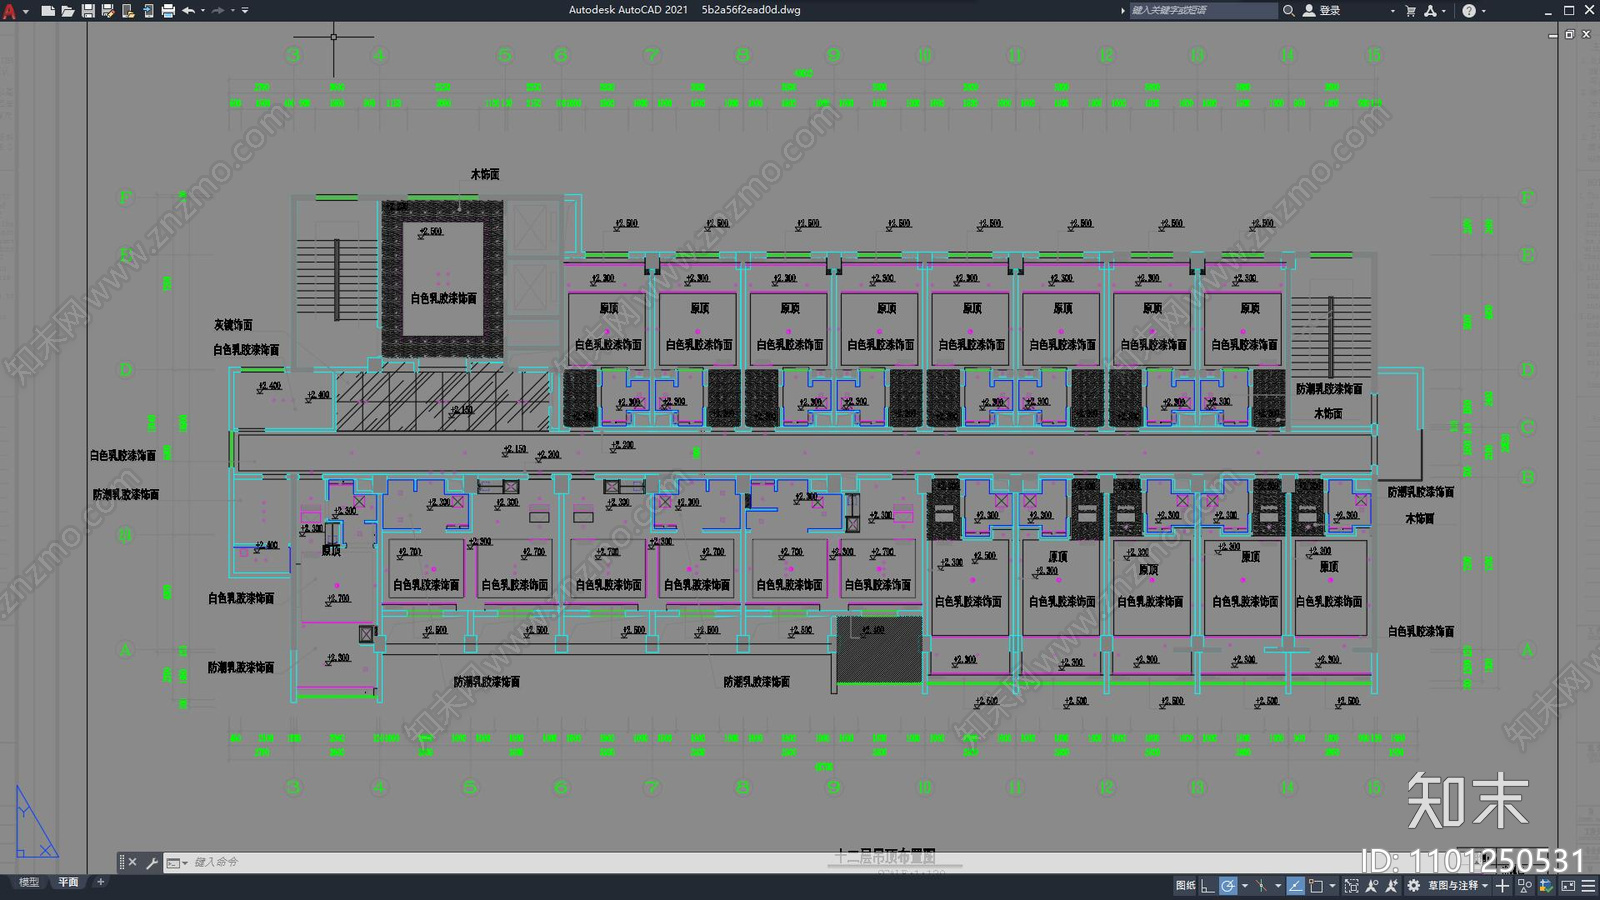Screen dimensions: 1600x900
Task: Open the Autodesk App Store cart icon
Action: 1411,10
